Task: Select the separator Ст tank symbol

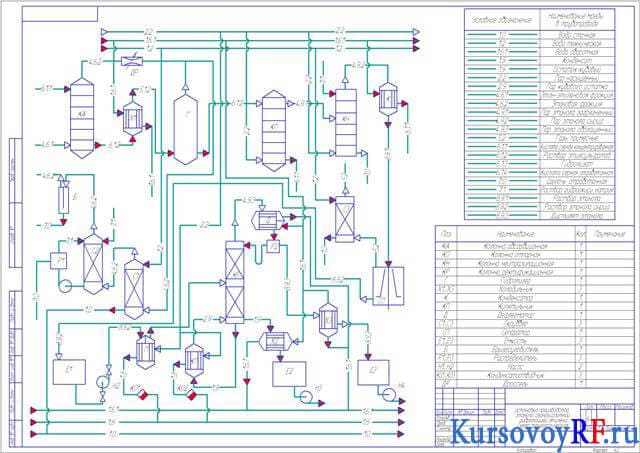Action: click(x=388, y=286)
